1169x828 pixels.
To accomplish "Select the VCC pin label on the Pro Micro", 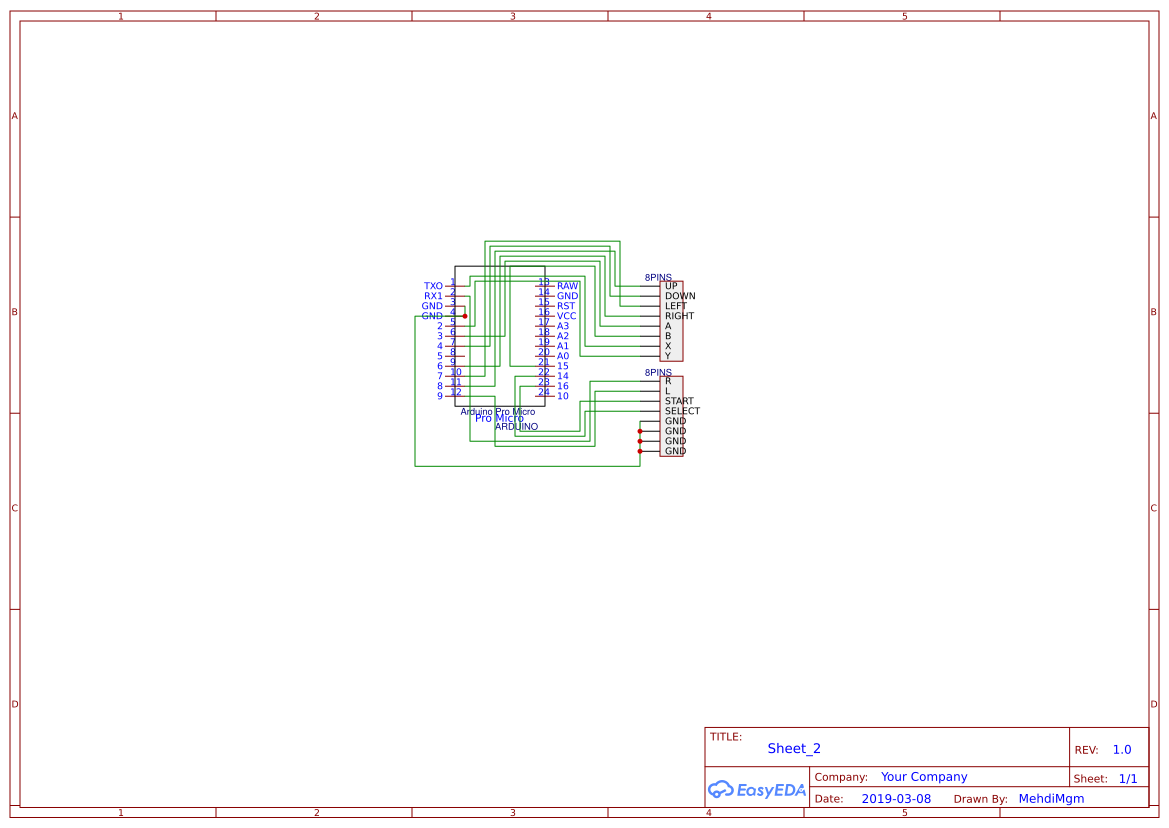I will click(x=567, y=315).
